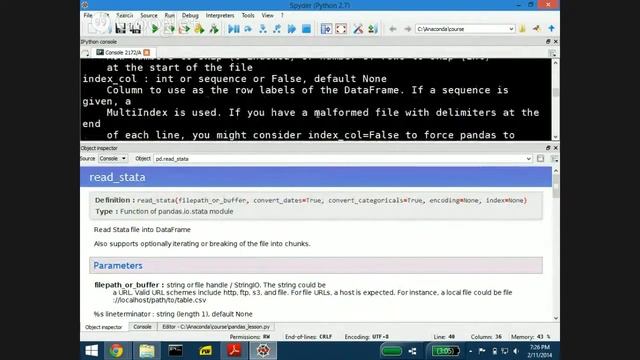Set as current console's working directory icon
The height and width of the screenshot is (360, 640).
[x=536, y=29]
